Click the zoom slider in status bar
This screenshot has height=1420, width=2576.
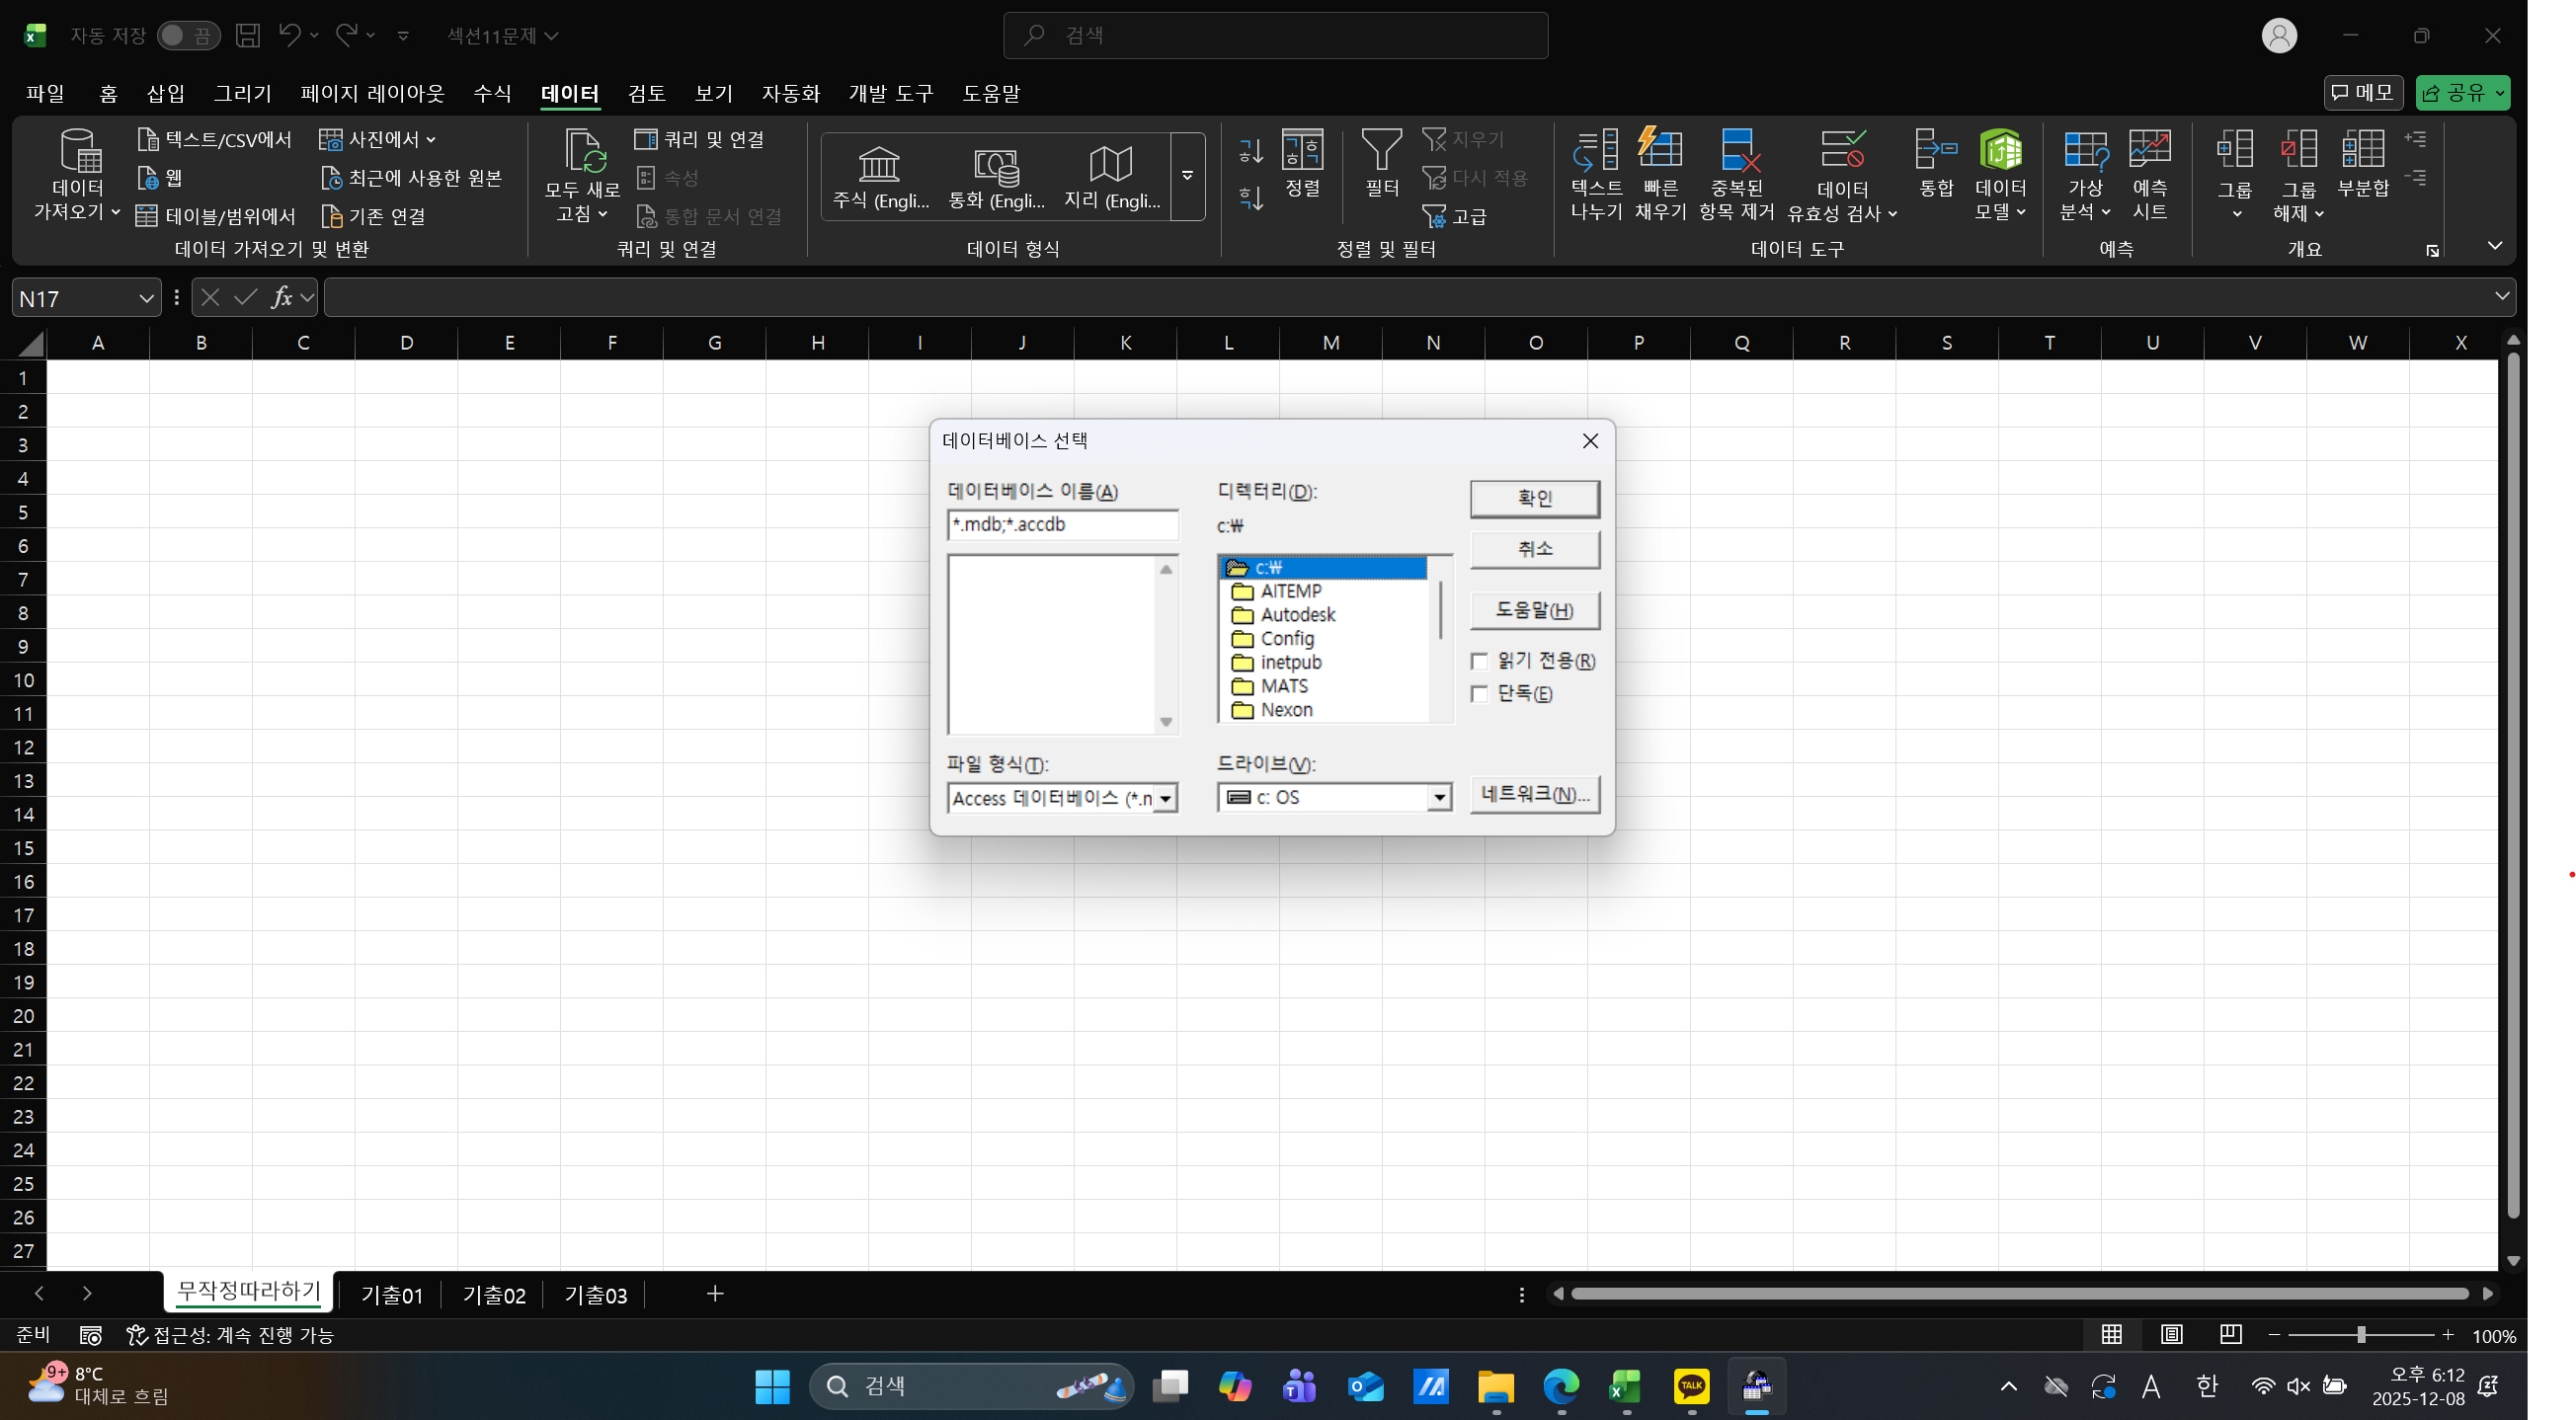coord(2361,1336)
